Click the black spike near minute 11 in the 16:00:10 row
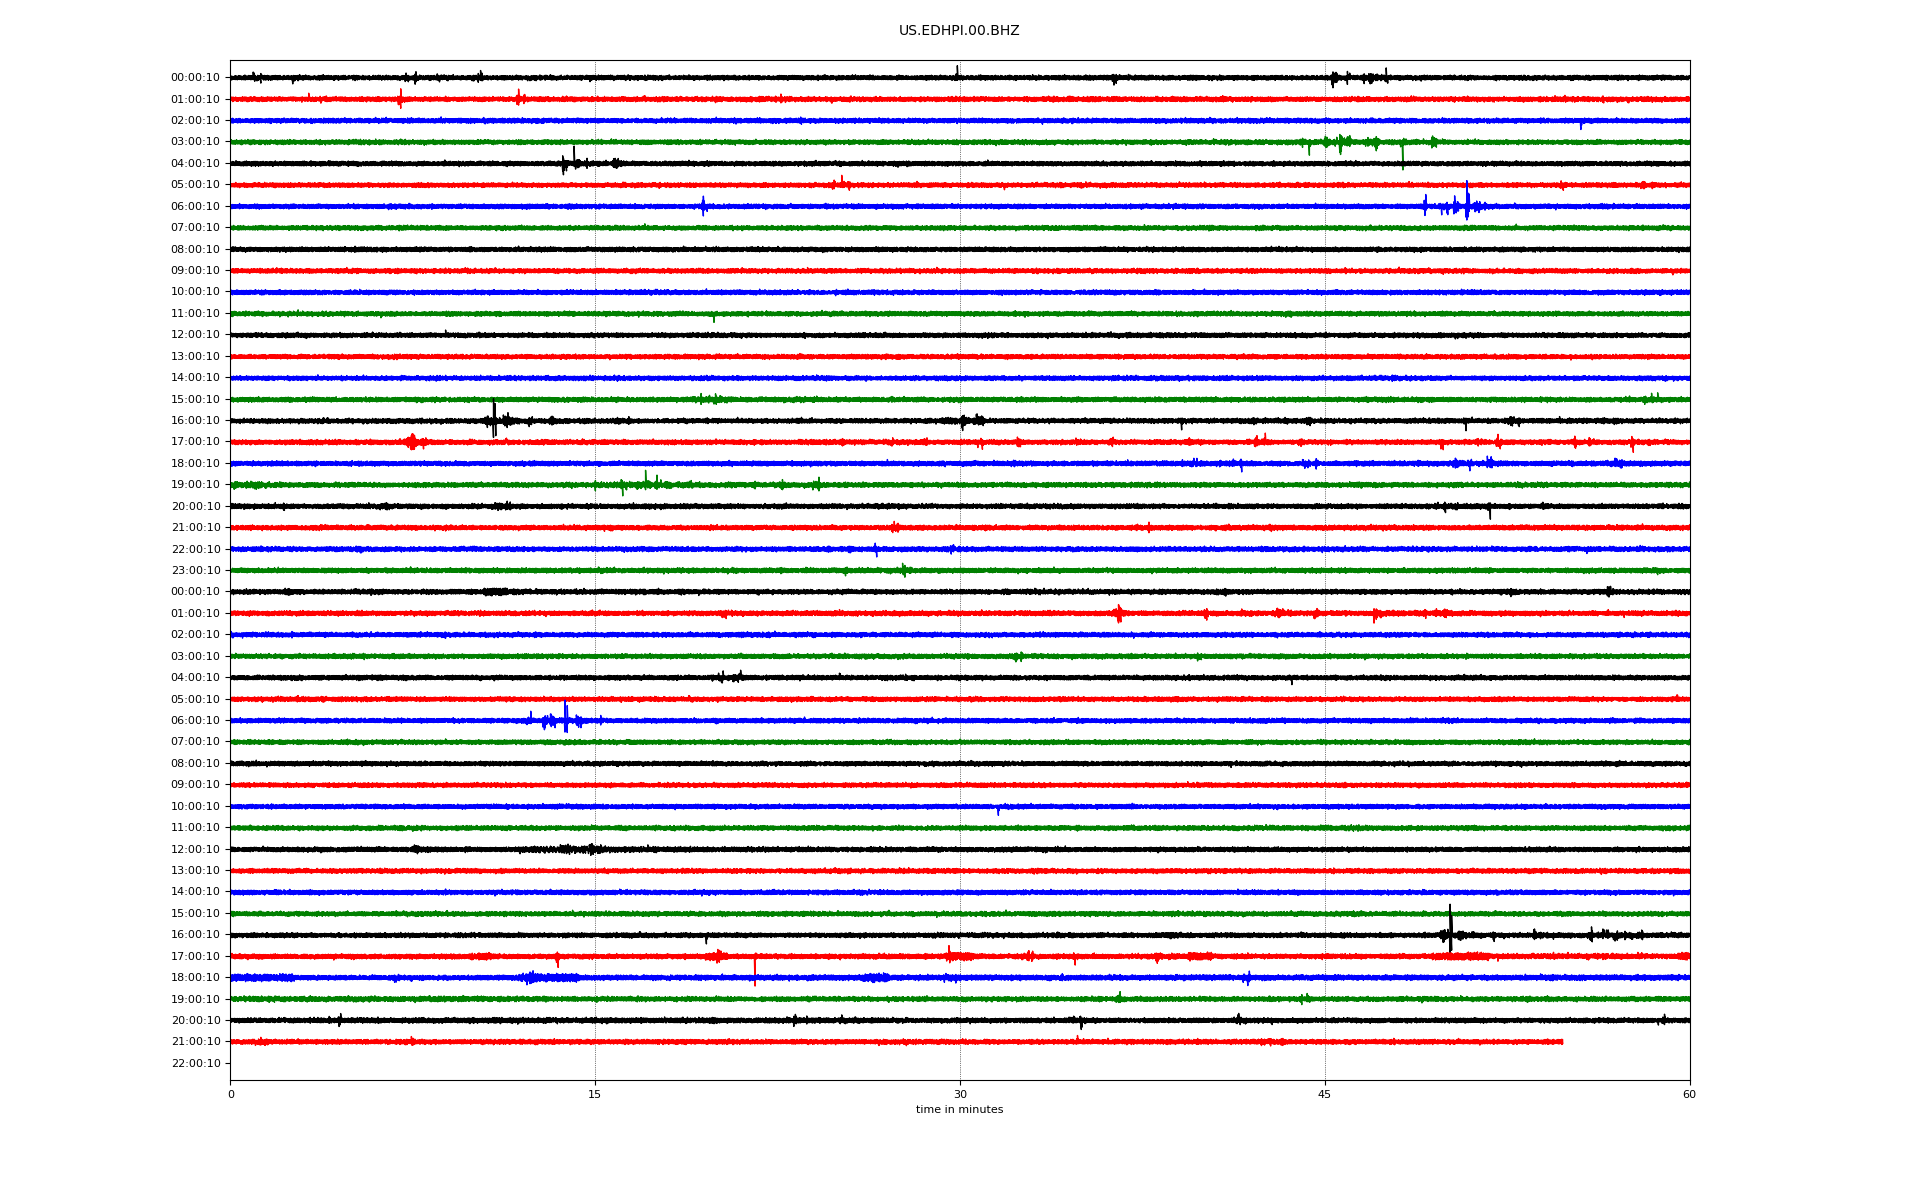 494,419
